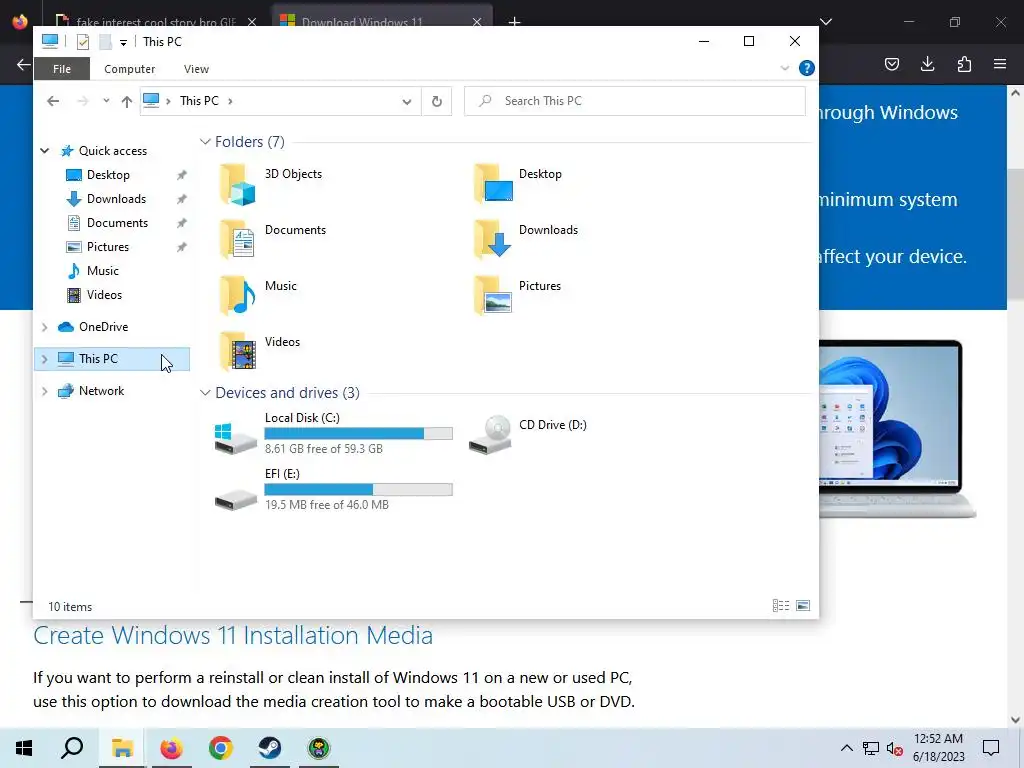Click This PC breadcrumb in address bar

click(199, 101)
